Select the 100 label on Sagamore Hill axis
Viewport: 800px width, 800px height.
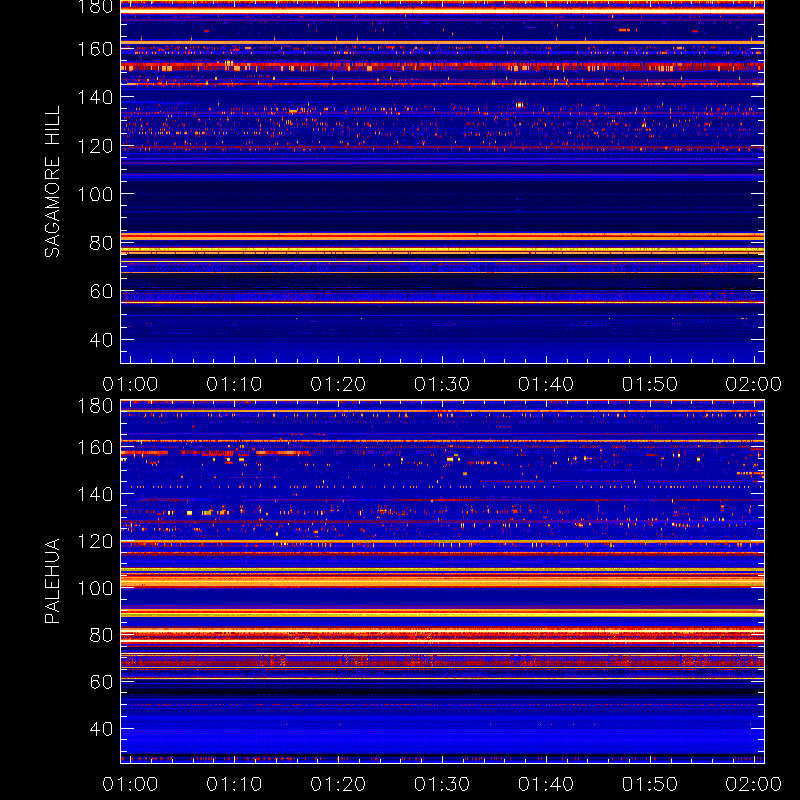coord(95,194)
